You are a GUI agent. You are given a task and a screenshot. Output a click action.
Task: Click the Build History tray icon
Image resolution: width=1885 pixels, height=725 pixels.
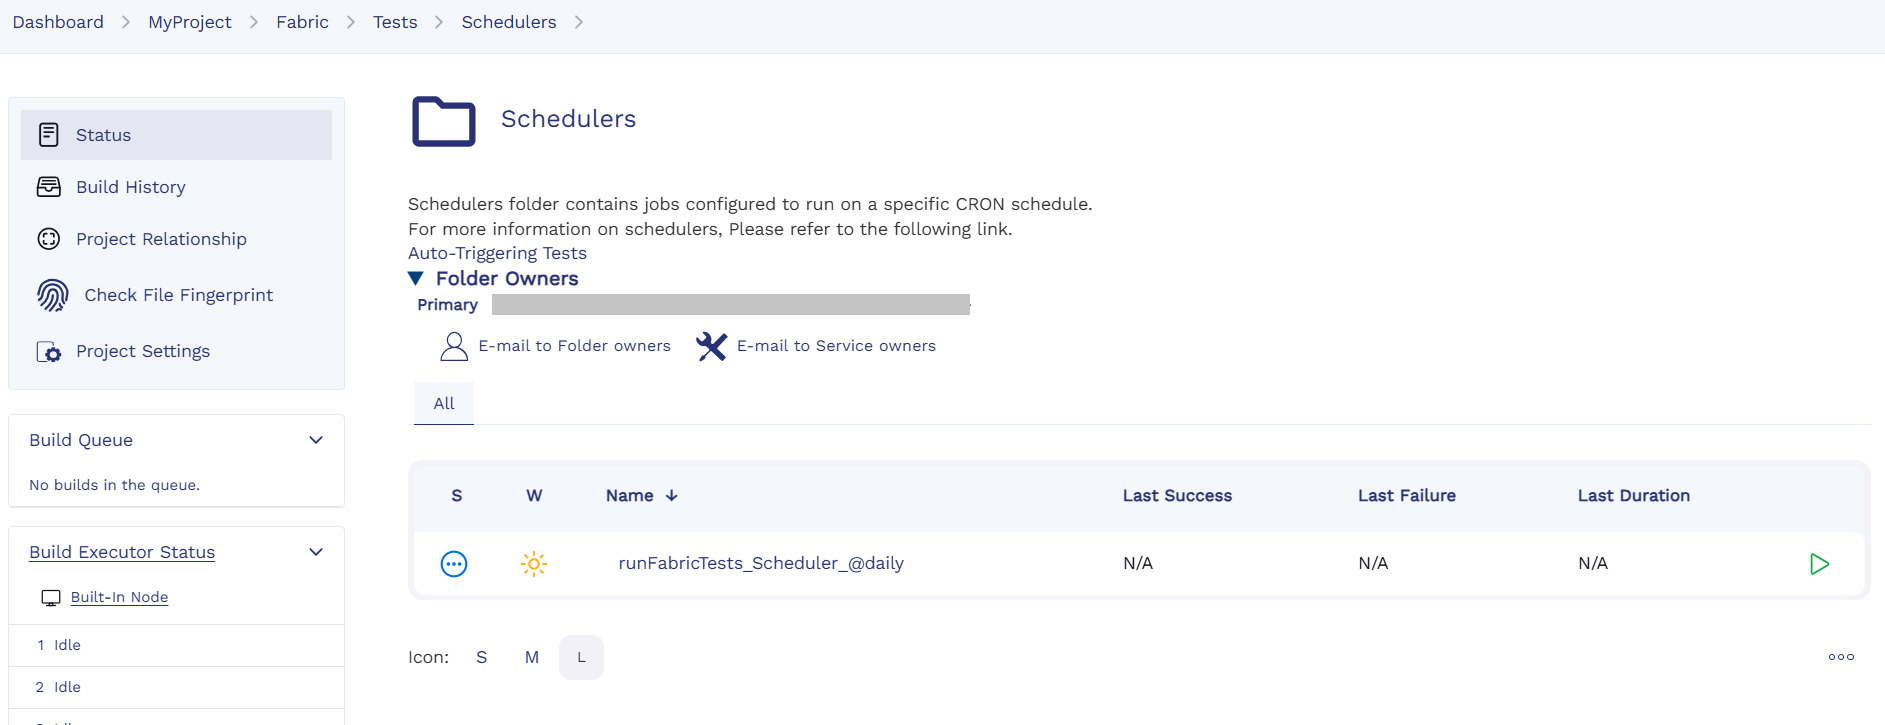coord(49,187)
